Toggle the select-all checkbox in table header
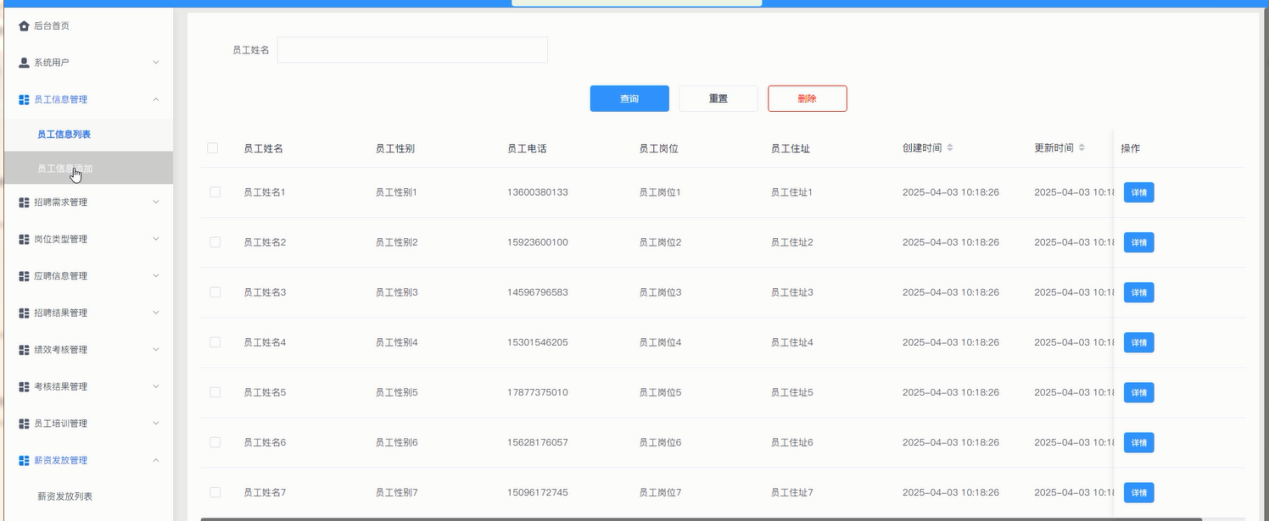Image resolution: width=1269 pixels, height=521 pixels. (x=213, y=148)
